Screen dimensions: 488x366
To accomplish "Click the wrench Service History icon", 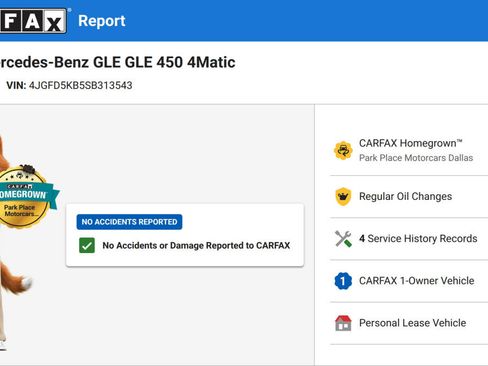I will click(343, 239).
